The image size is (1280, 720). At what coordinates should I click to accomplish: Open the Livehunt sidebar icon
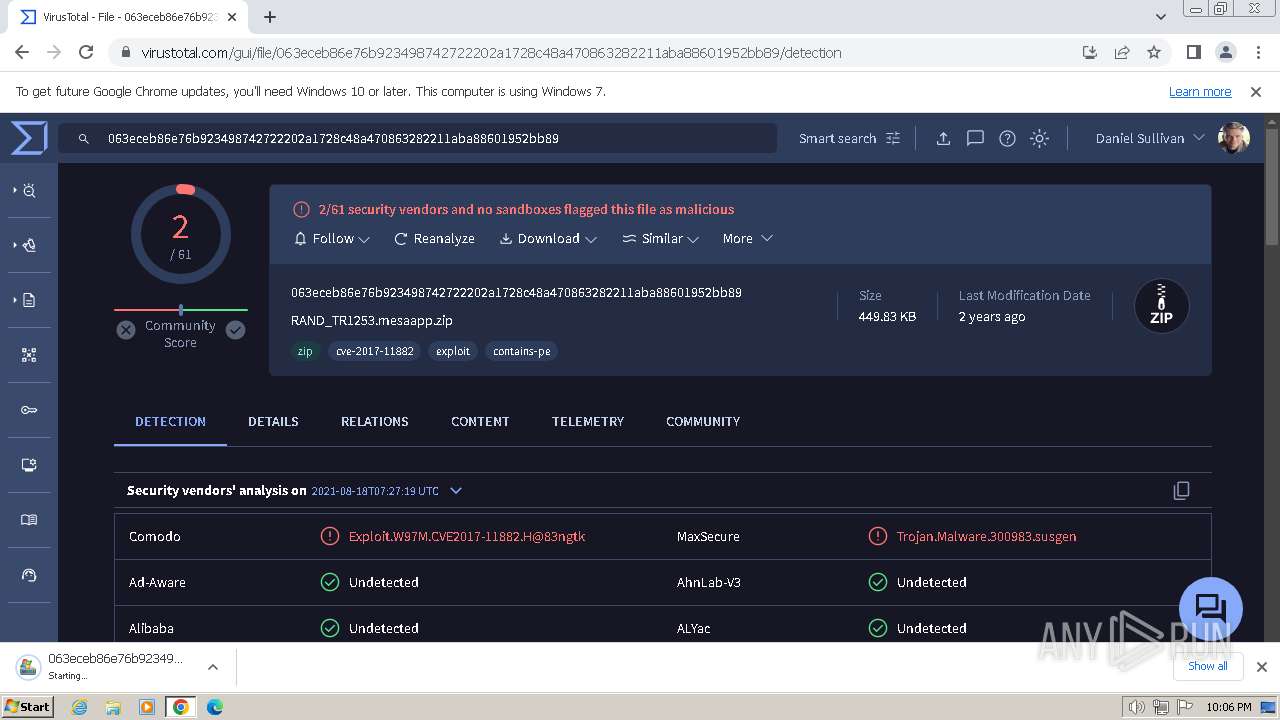pos(28,245)
